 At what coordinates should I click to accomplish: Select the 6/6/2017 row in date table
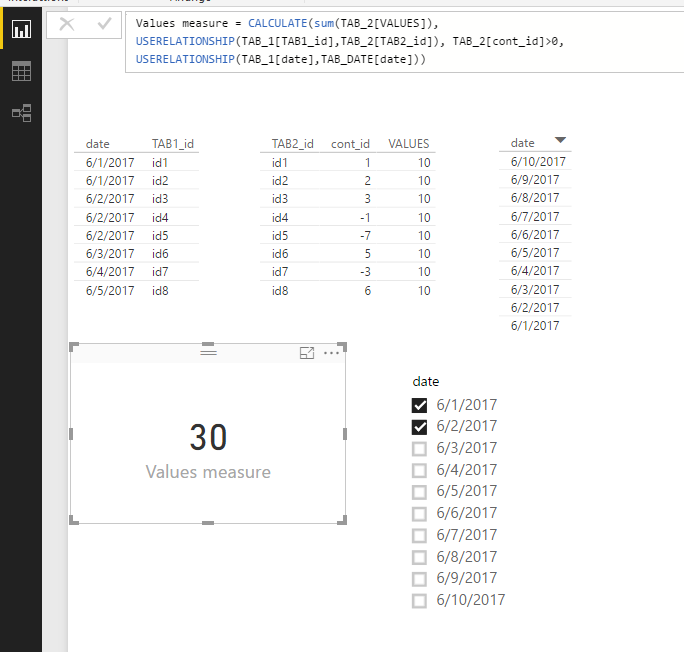click(x=535, y=235)
